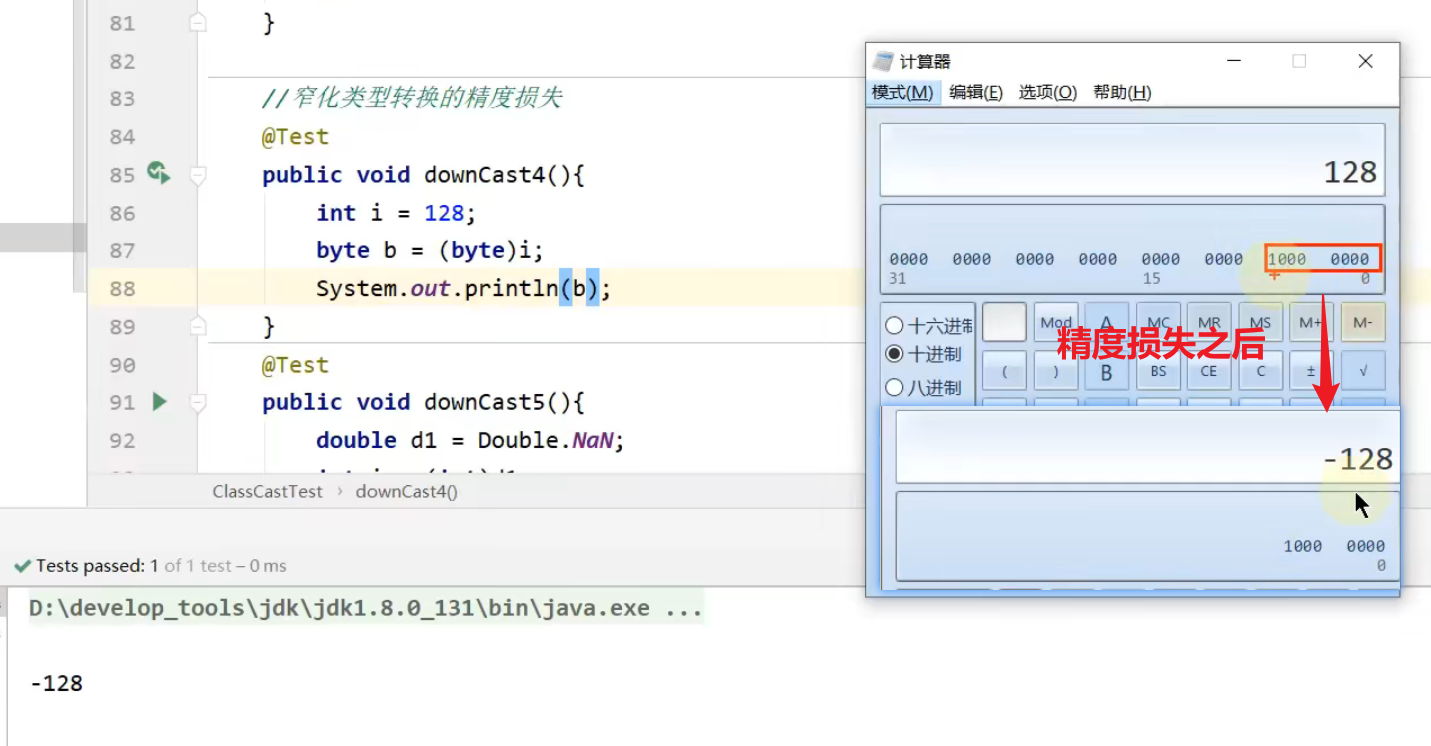1431x746 pixels.
Task: Click the √ square root key
Action: tap(1362, 371)
